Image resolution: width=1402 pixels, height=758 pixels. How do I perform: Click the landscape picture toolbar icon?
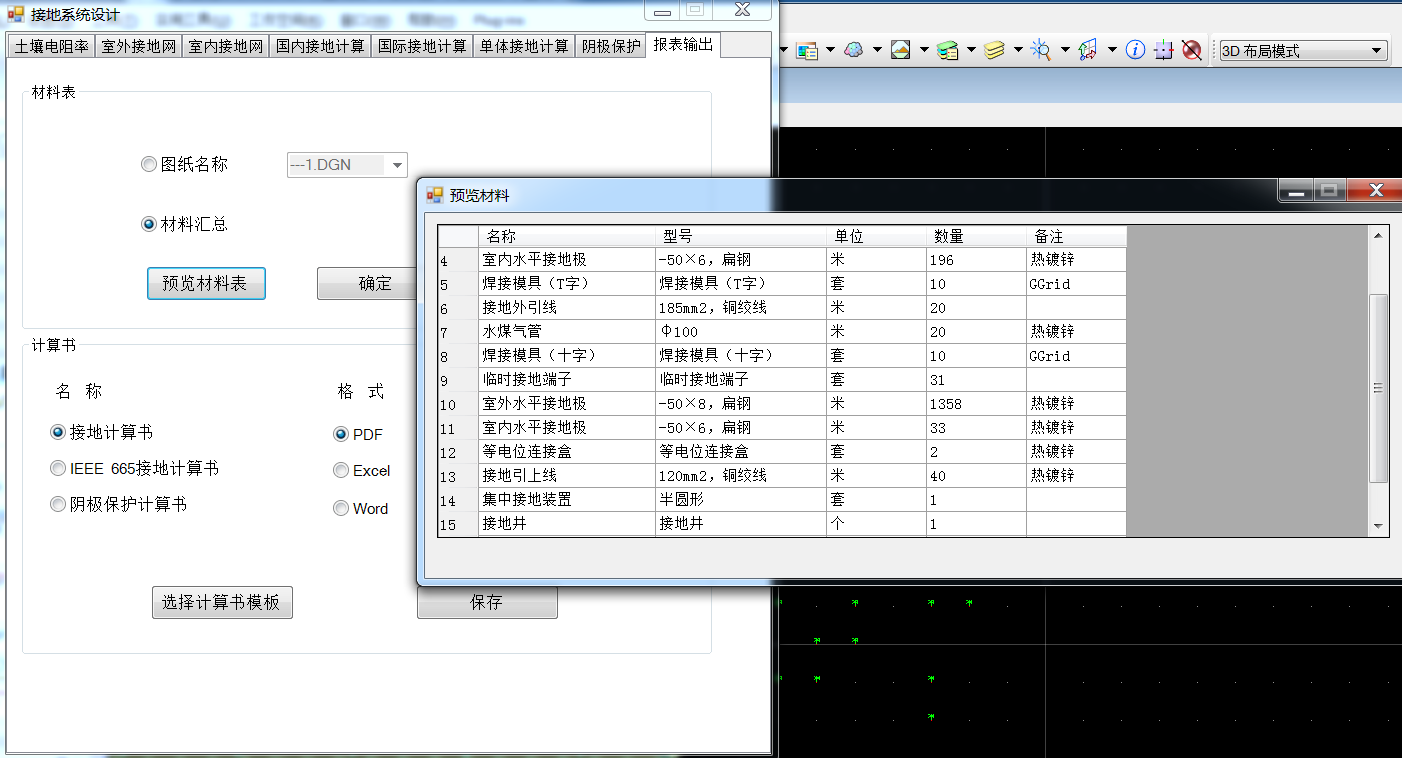tap(900, 50)
